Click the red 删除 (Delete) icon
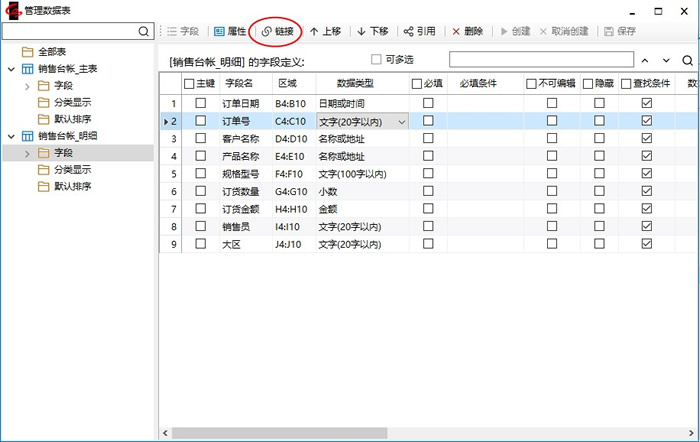Screen dimensions: 700x442 (467, 31)
